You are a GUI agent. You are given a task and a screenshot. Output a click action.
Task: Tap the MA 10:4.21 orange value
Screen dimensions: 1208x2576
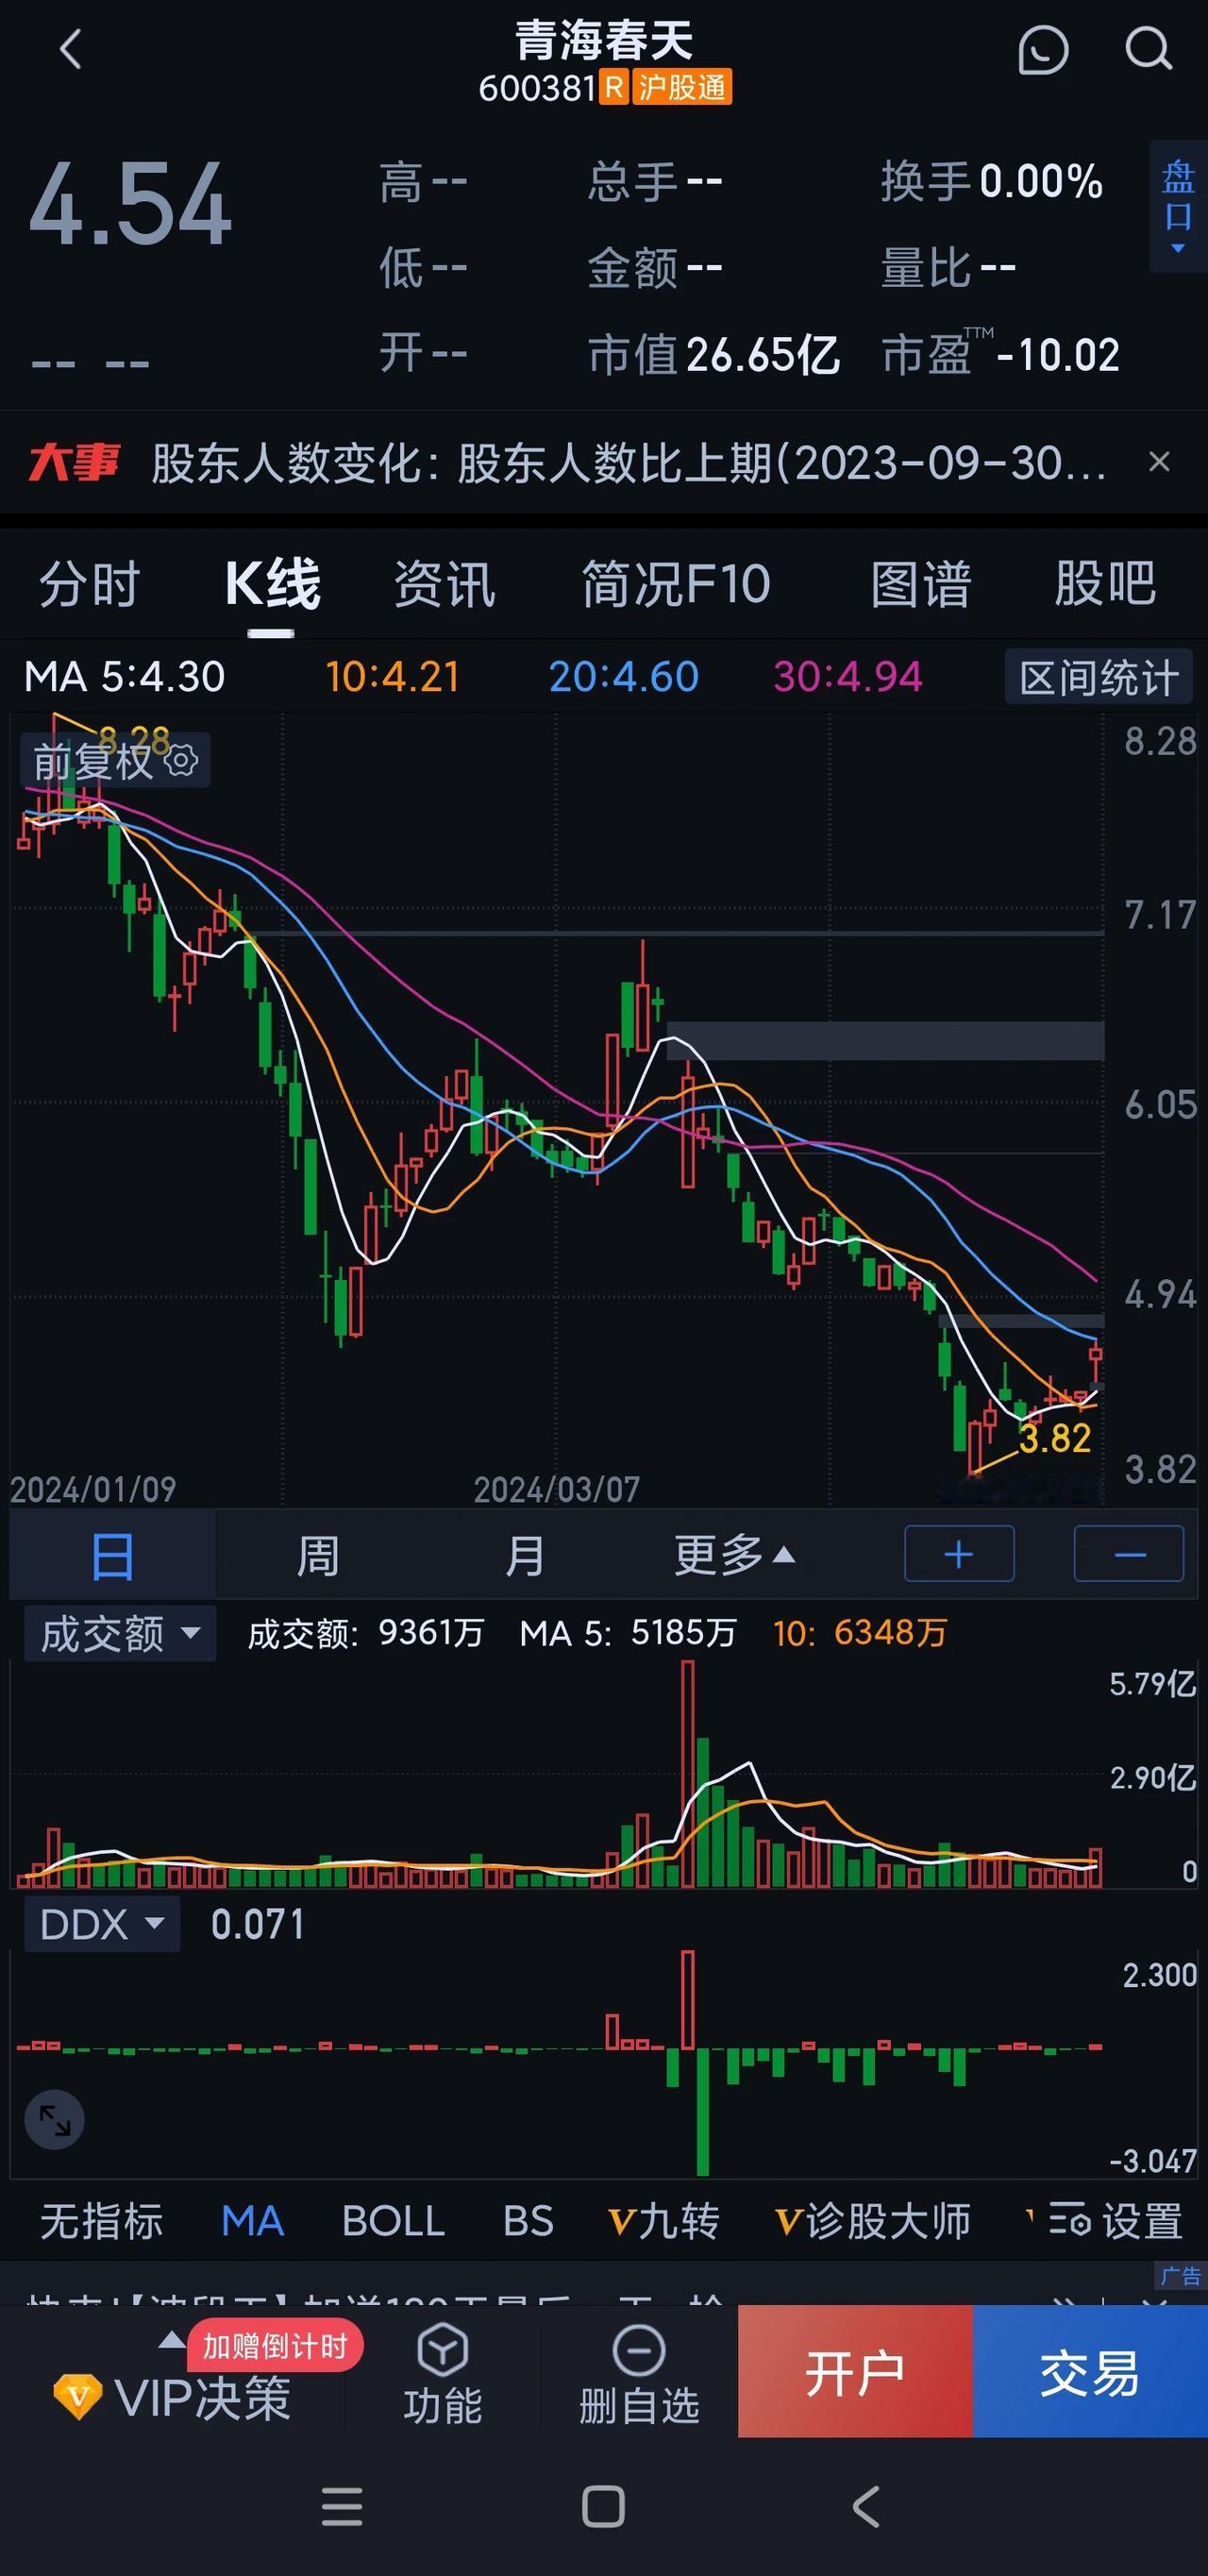(x=393, y=677)
